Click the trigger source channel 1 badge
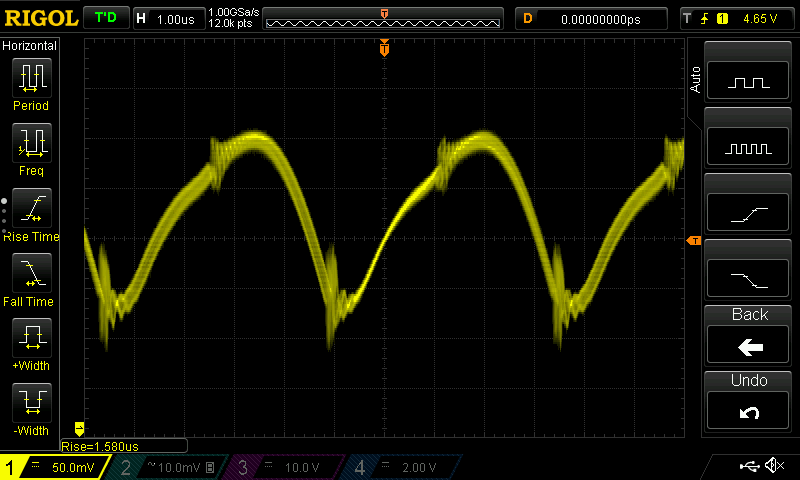The width and height of the screenshot is (800, 480). (722, 19)
